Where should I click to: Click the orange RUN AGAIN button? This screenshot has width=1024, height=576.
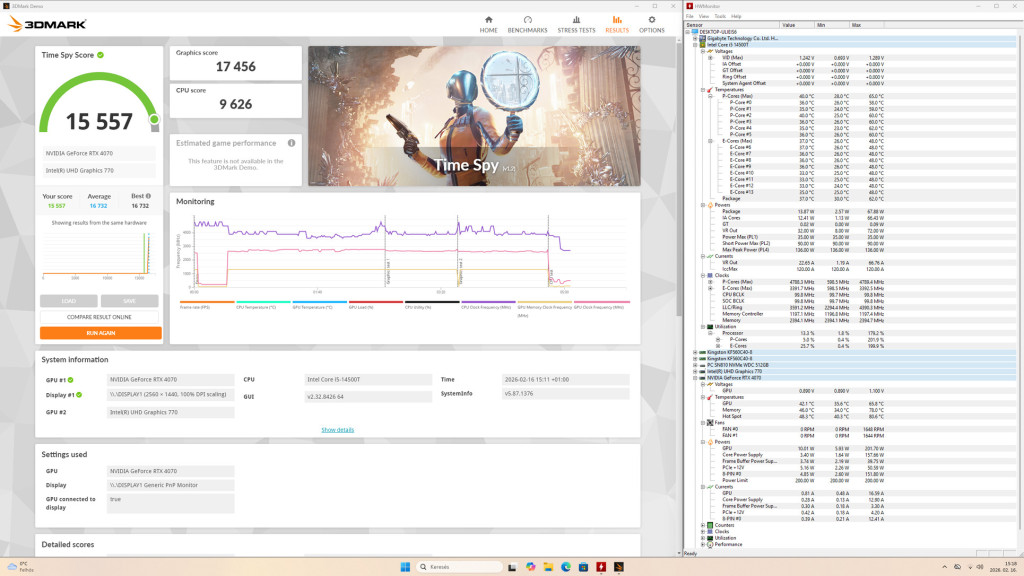click(x=100, y=332)
